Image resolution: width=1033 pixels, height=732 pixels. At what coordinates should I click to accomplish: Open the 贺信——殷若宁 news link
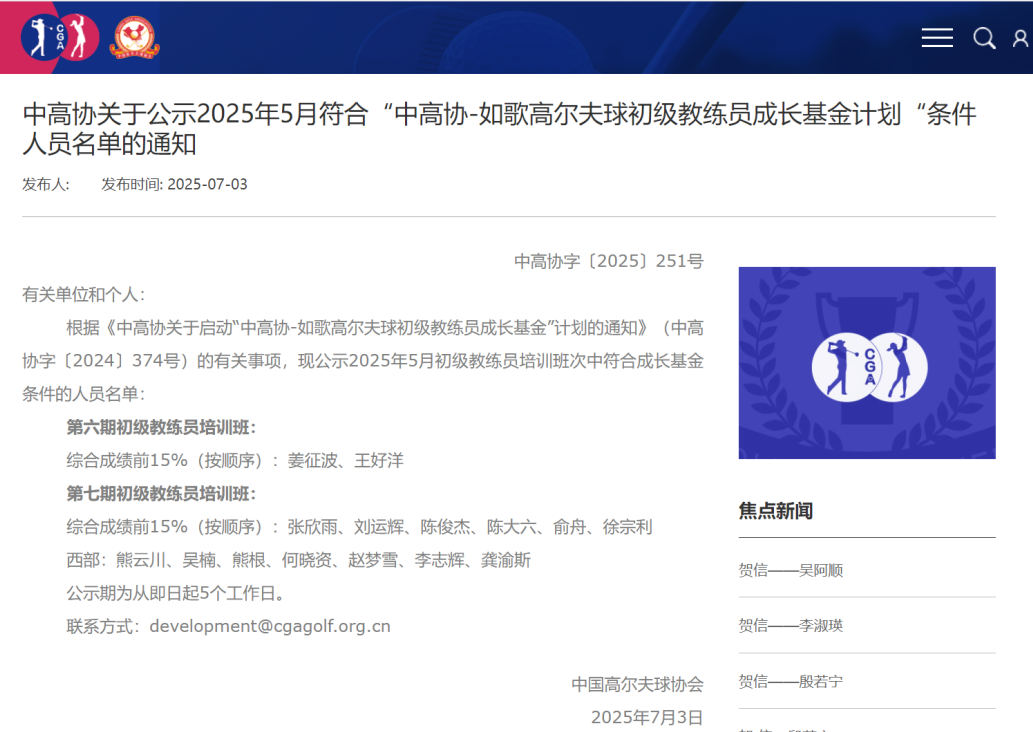point(791,681)
